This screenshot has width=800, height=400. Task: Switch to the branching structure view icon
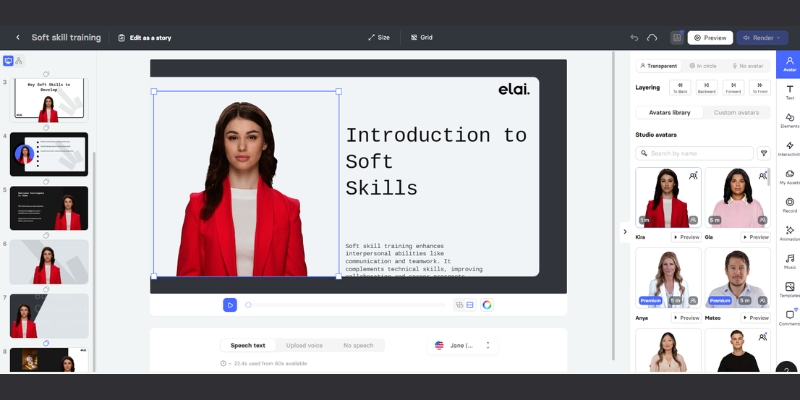tap(19, 61)
